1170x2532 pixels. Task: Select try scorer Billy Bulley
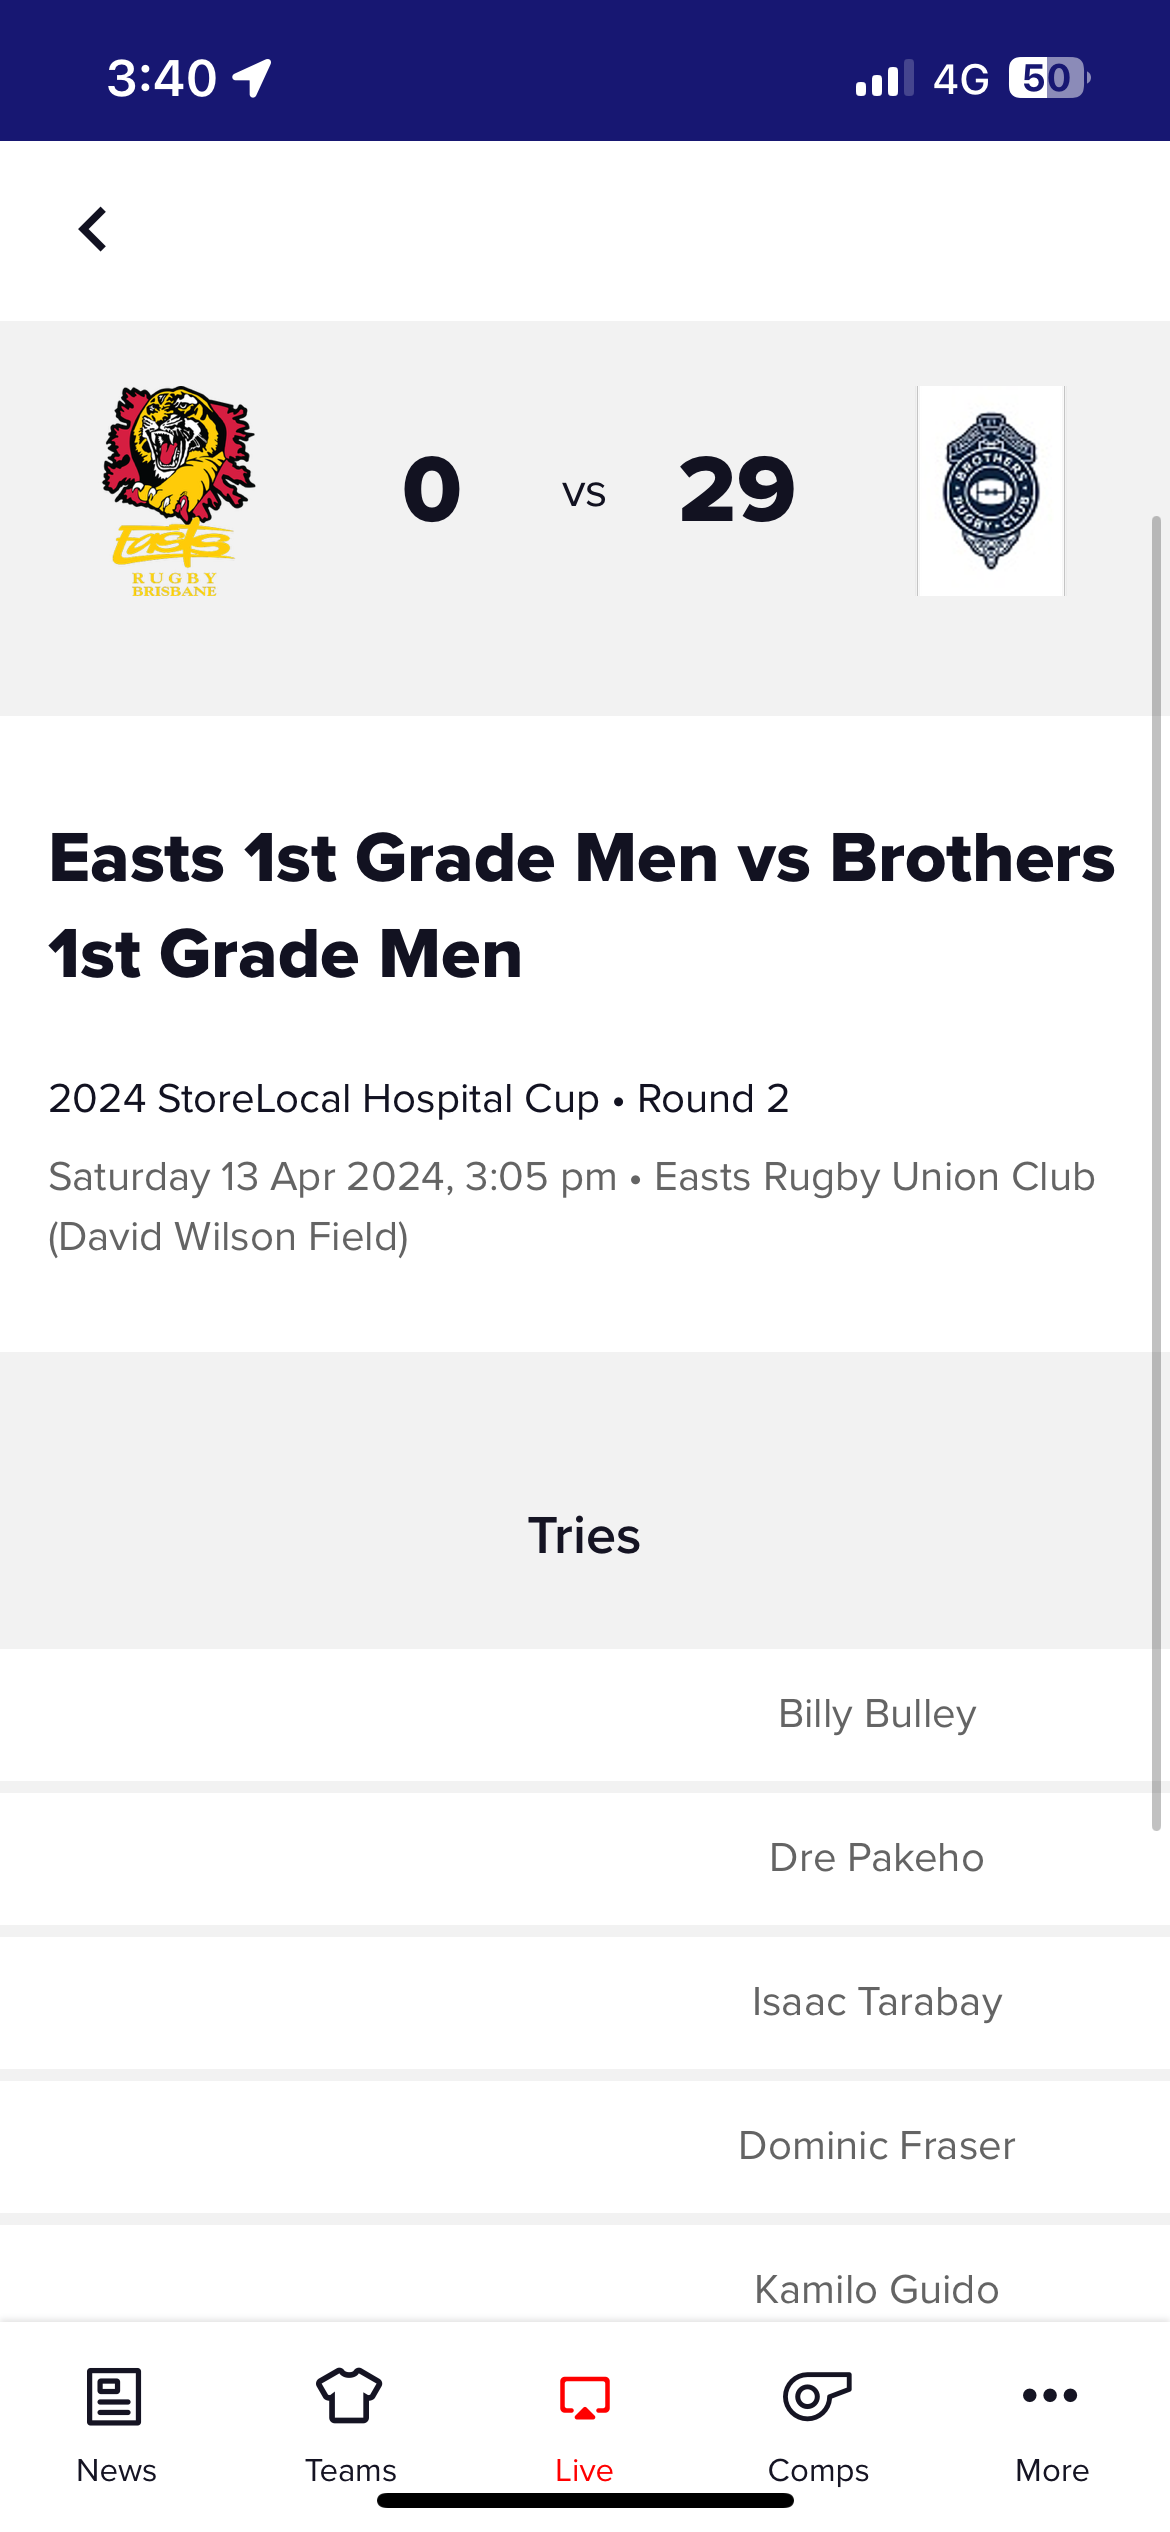pos(877,1714)
